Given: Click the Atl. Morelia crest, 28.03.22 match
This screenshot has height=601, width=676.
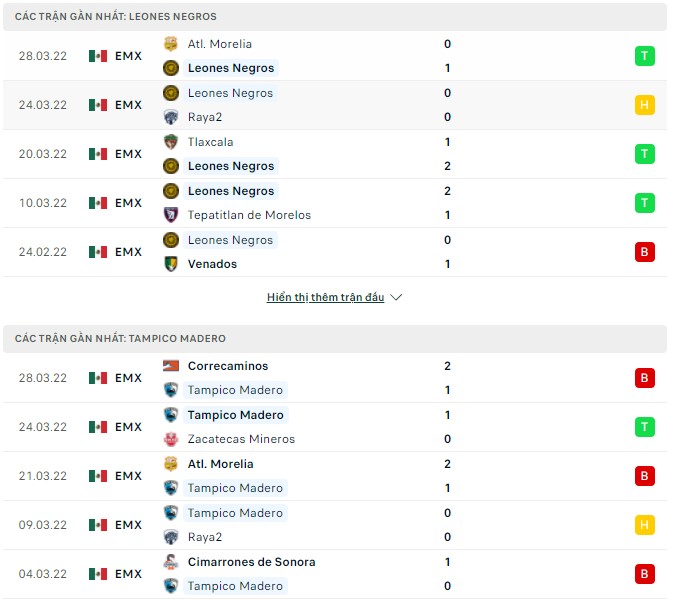Looking at the screenshot, I should 171,44.
